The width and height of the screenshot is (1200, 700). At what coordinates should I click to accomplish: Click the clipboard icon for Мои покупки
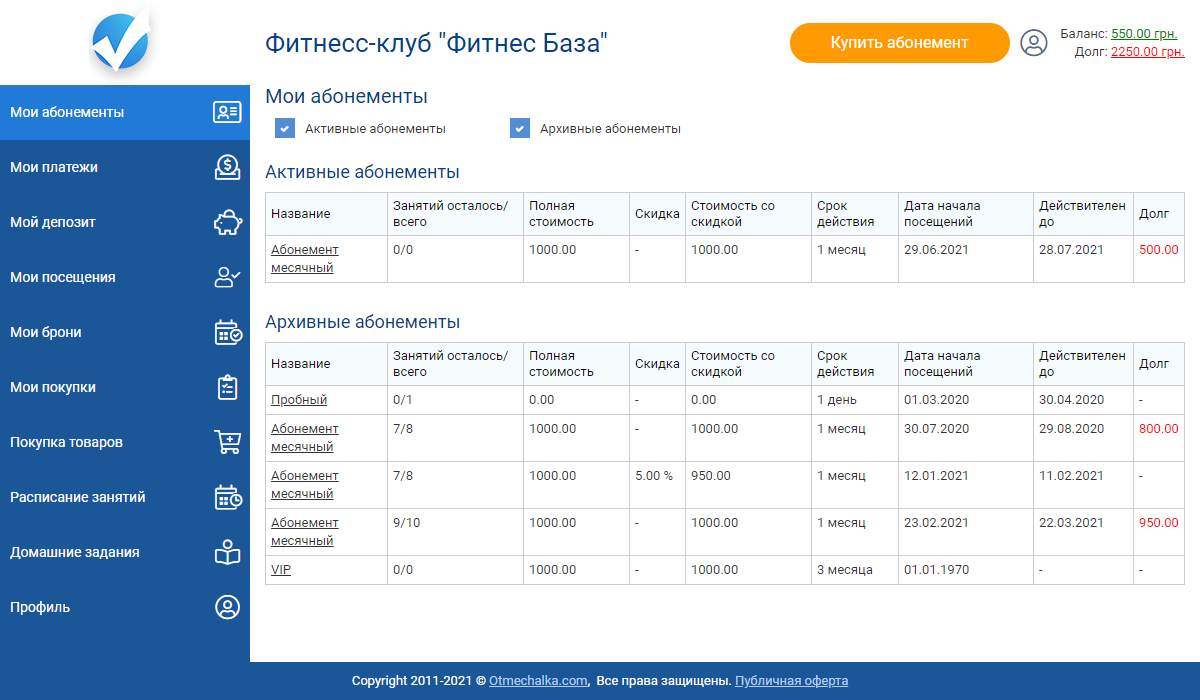click(227, 387)
